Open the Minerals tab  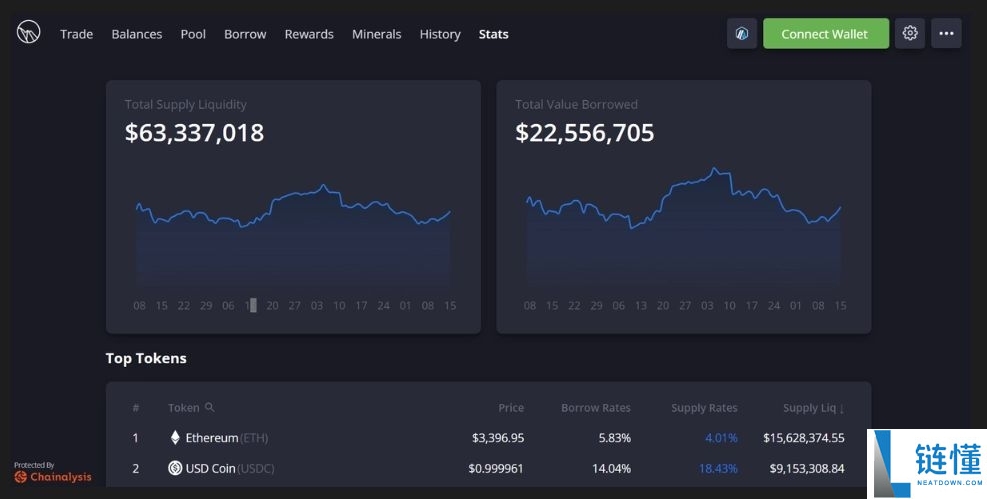pos(376,34)
